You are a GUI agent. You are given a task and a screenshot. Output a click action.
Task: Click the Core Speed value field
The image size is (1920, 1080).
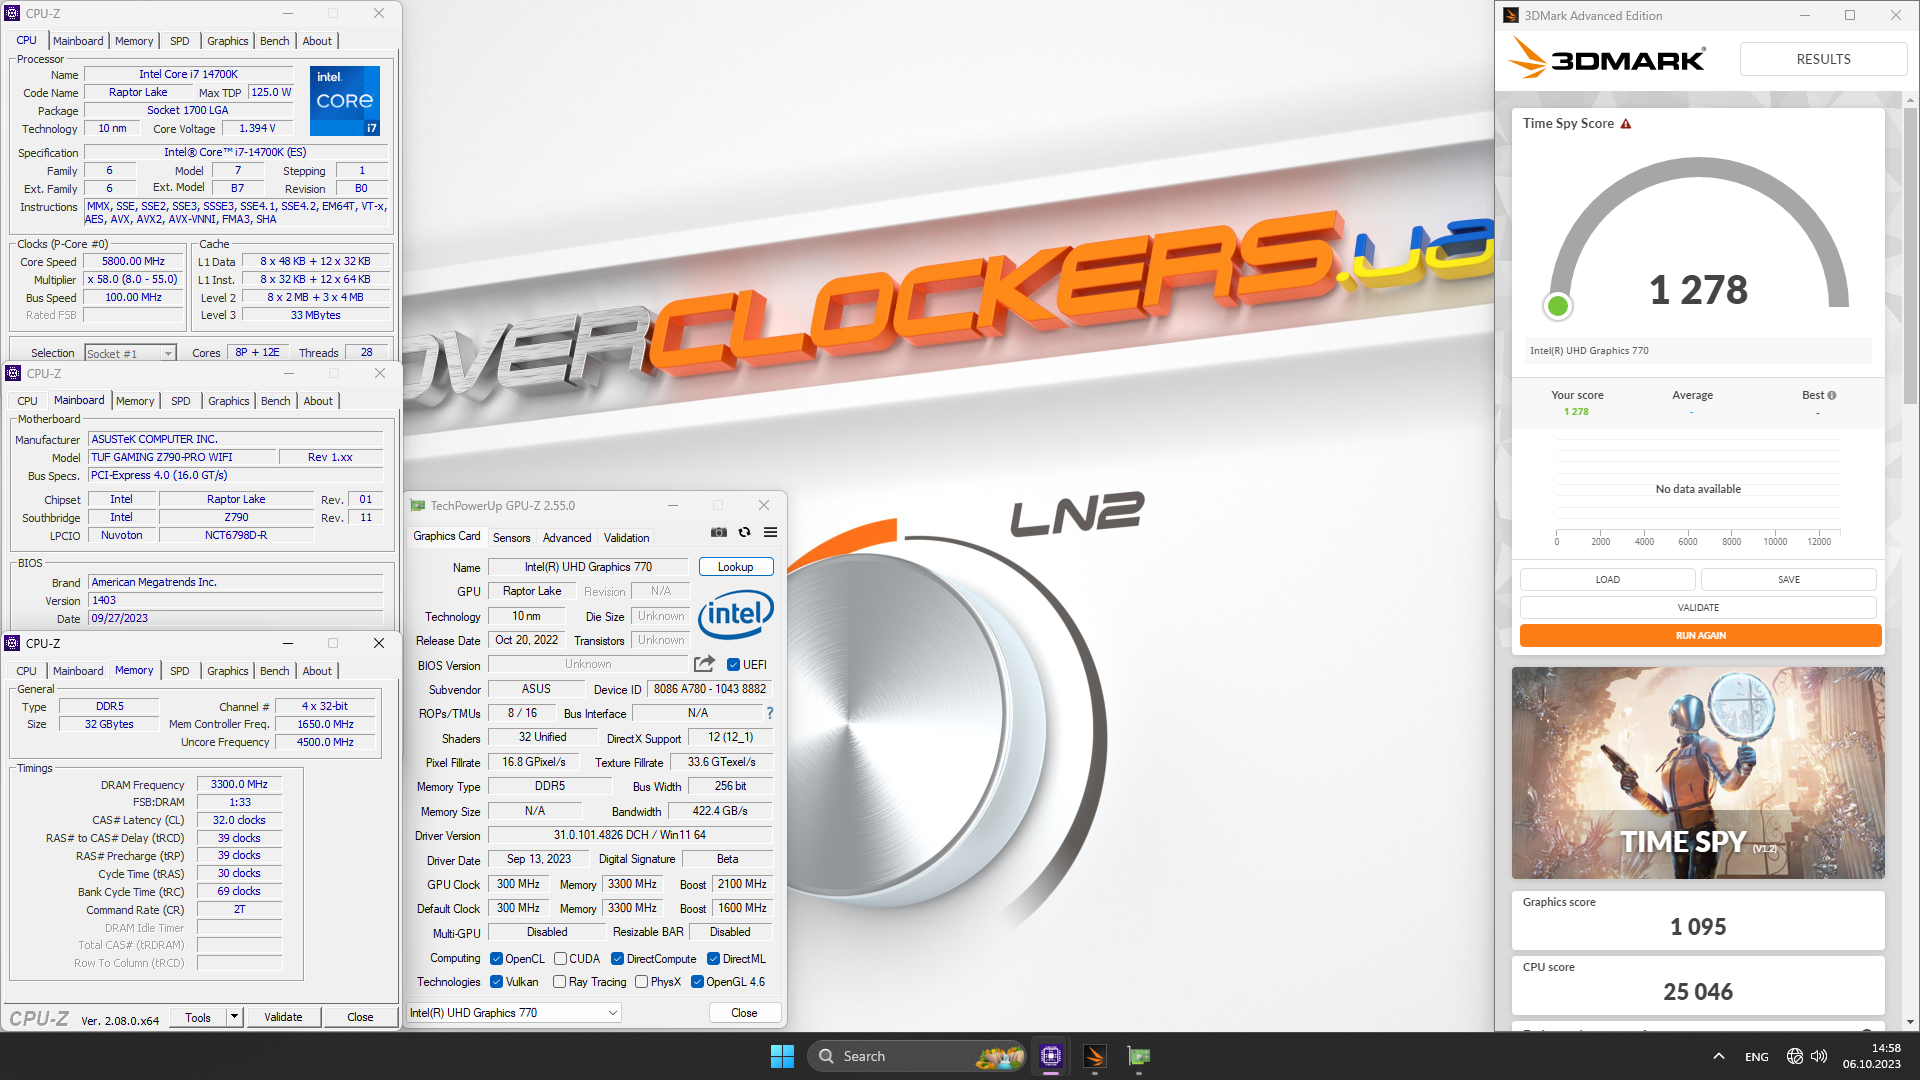[x=133, y=262]
